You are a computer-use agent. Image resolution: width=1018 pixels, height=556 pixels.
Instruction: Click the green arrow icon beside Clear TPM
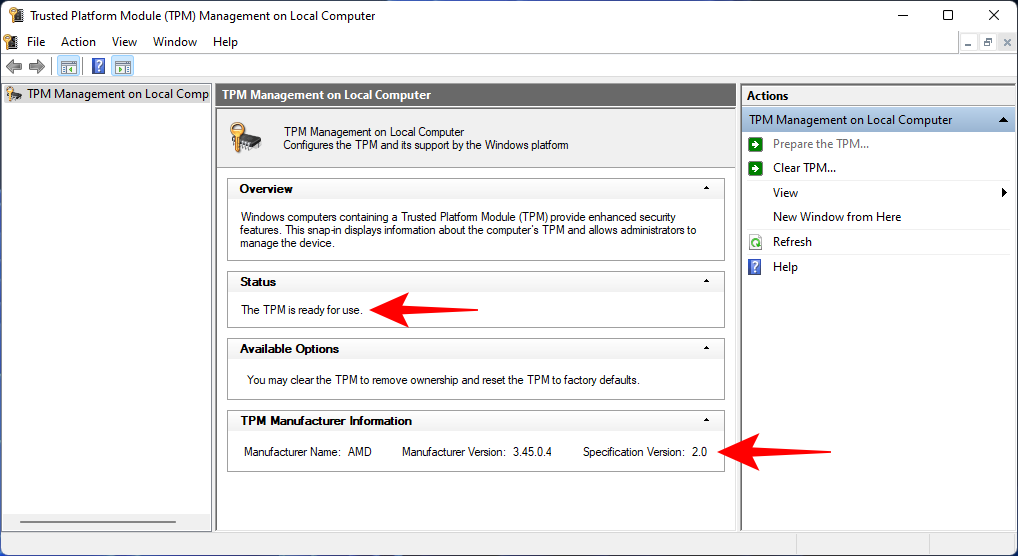755,168
